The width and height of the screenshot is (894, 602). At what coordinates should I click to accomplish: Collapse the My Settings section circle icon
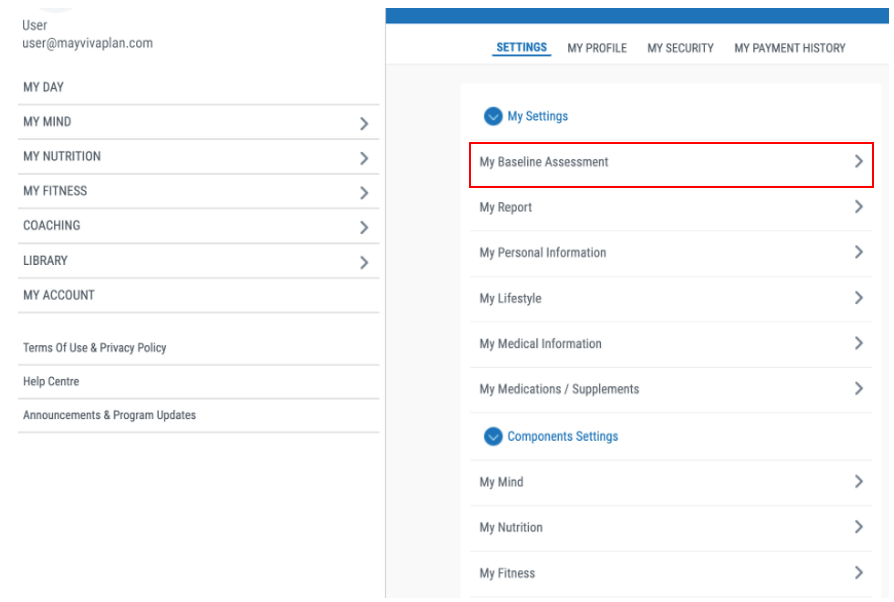click(492, 117)
